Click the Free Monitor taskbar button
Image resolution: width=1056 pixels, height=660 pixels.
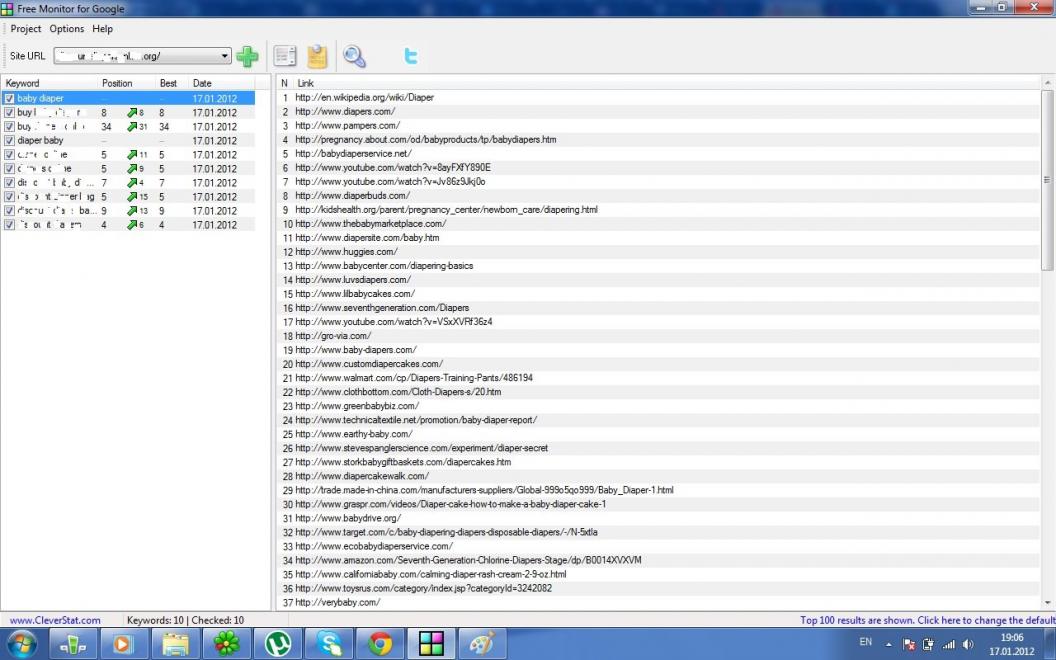[x=431, y=644]
